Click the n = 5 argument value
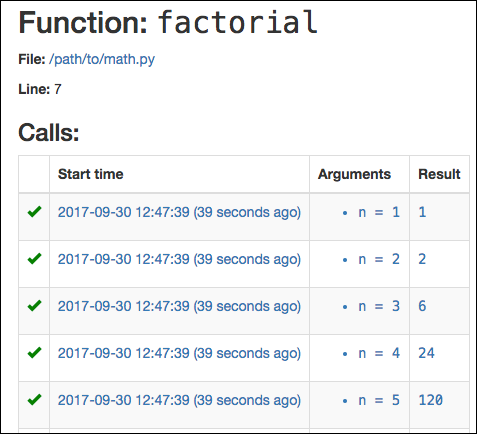Image resolution: width=477 pixels, height=434 pixels. click(379, 400)
